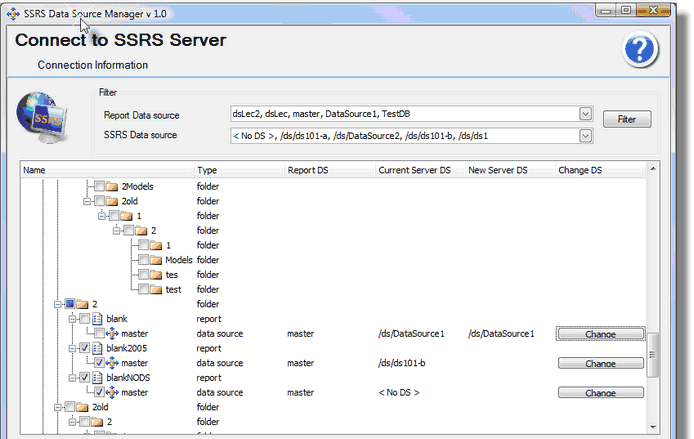This screenshot has width=694, height=439.
Task: Click the app icon in the title bar
Action: [x=13, y=14]
